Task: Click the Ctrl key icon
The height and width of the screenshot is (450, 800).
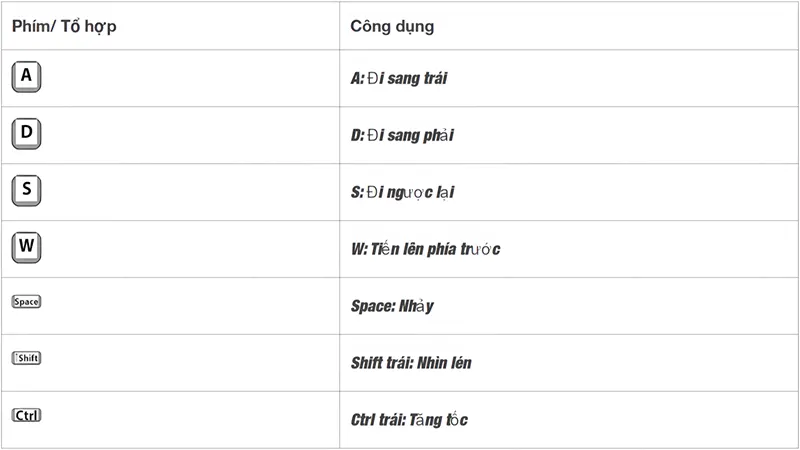Action: (x=26, y=414)
